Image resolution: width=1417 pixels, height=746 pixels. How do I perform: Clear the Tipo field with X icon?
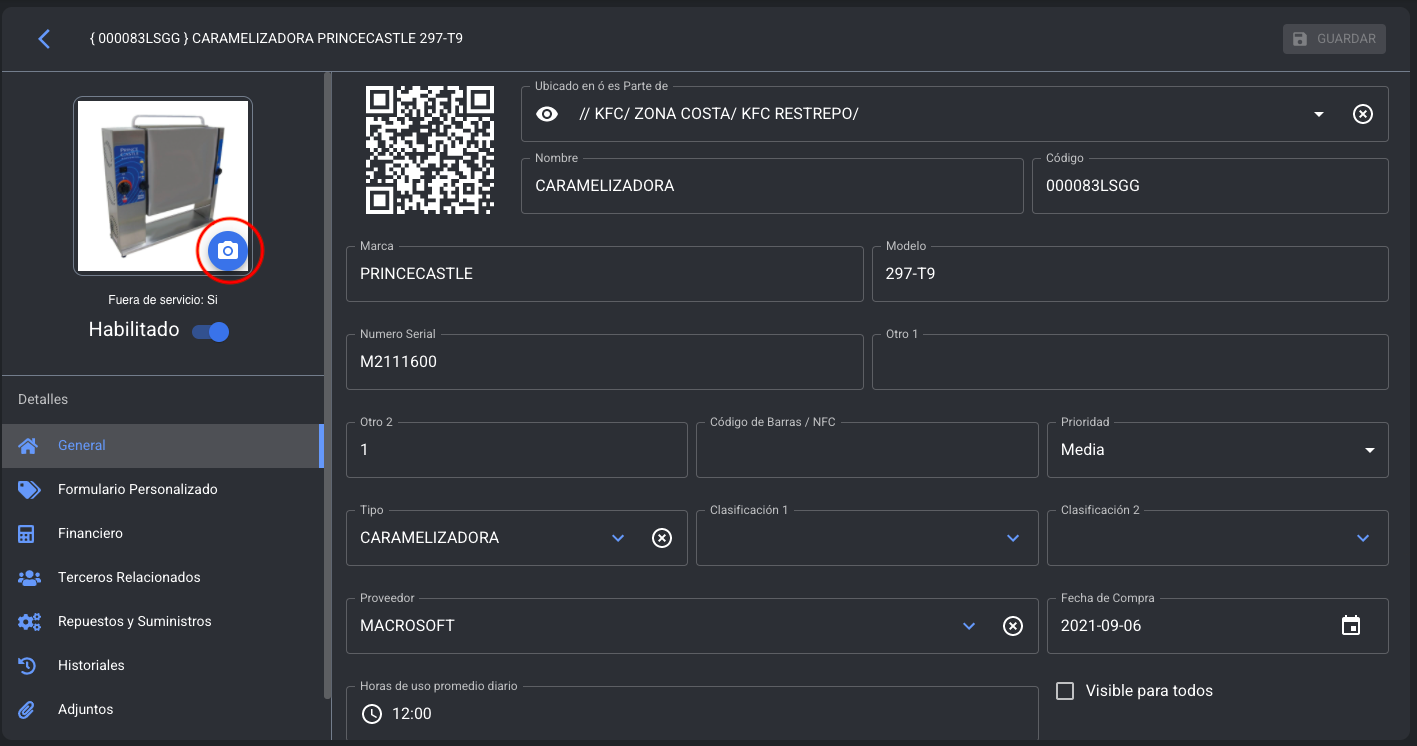[x=661, y=538]
